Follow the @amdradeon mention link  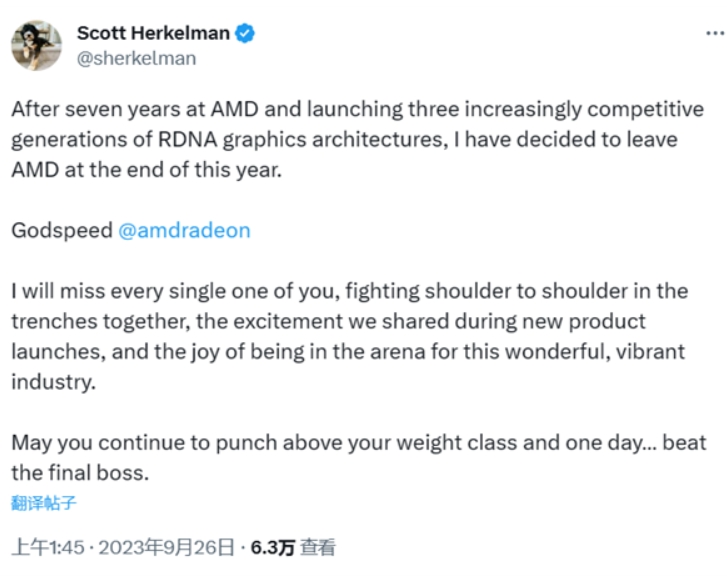[184, 230]
